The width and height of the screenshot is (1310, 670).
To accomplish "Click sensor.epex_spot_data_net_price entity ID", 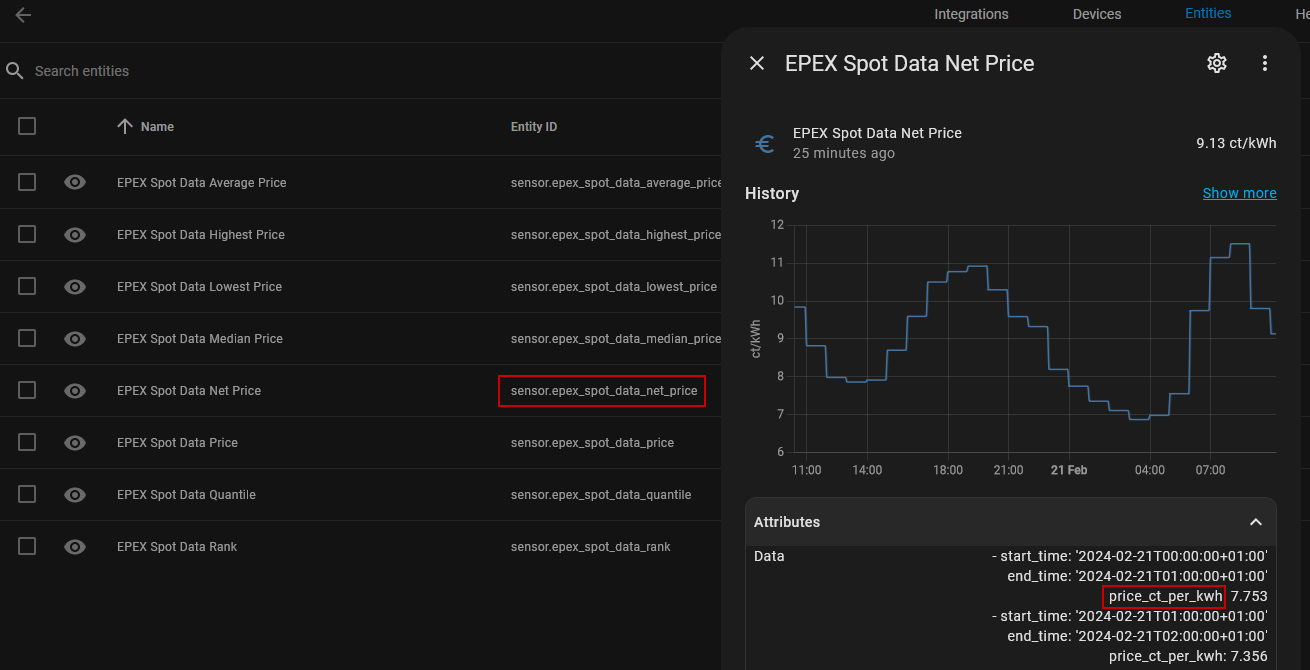I will [604, 391].
